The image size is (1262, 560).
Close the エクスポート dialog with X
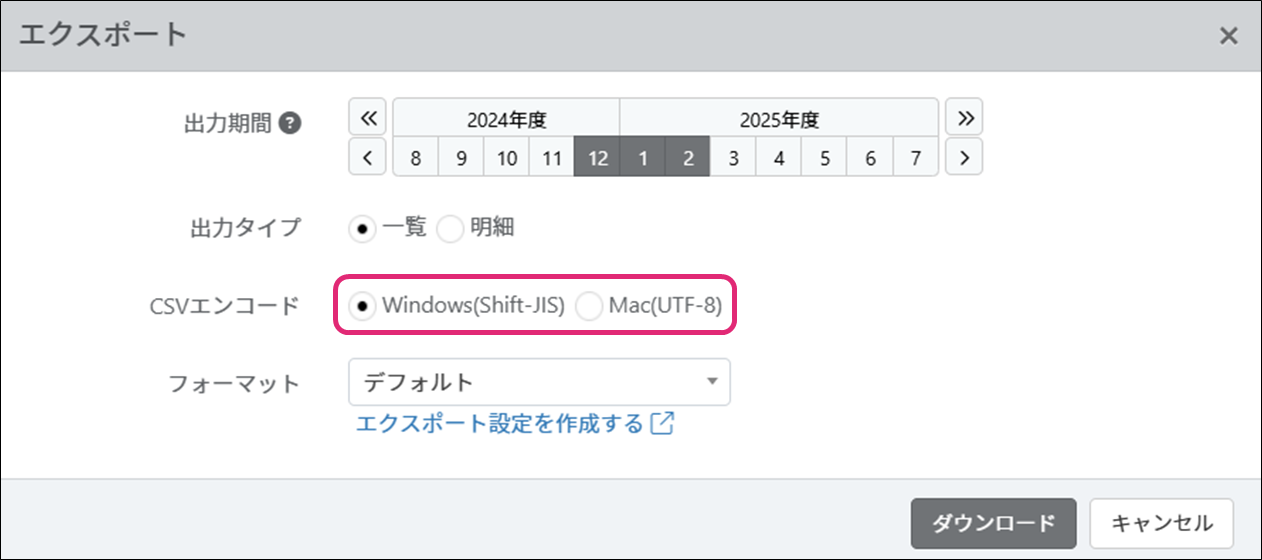point(1229,36)
